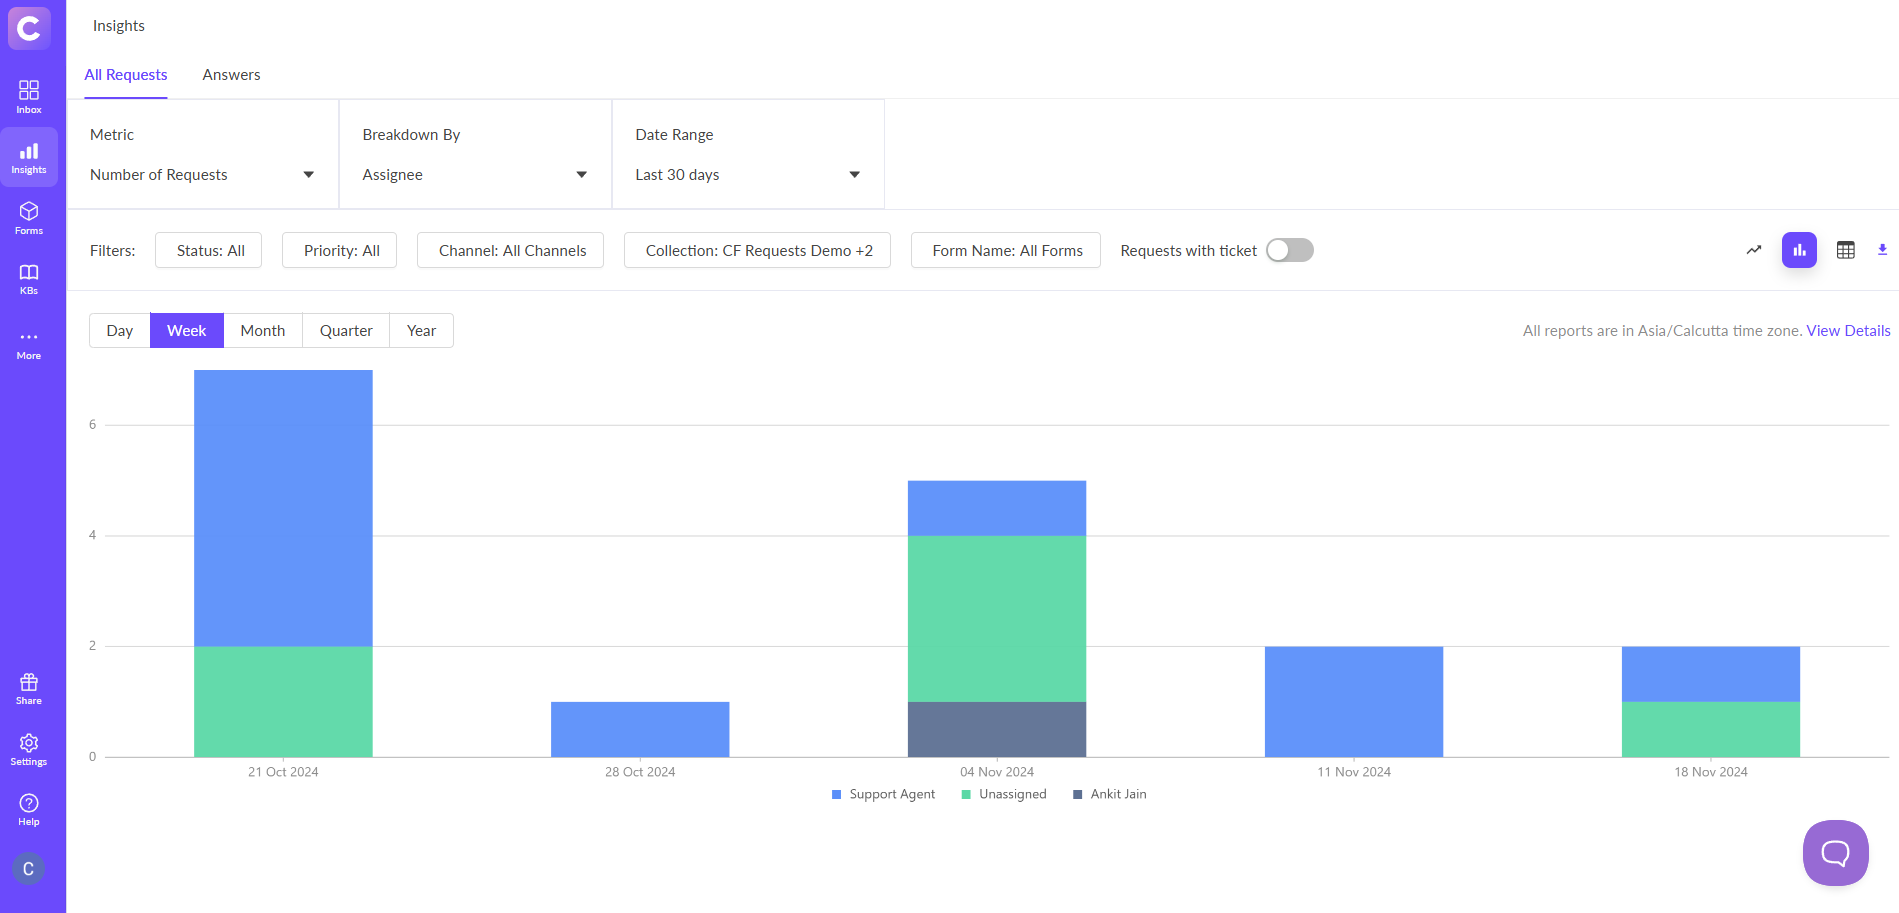
Task: Download the report using download icon
Action: (x=1882, y=250)
